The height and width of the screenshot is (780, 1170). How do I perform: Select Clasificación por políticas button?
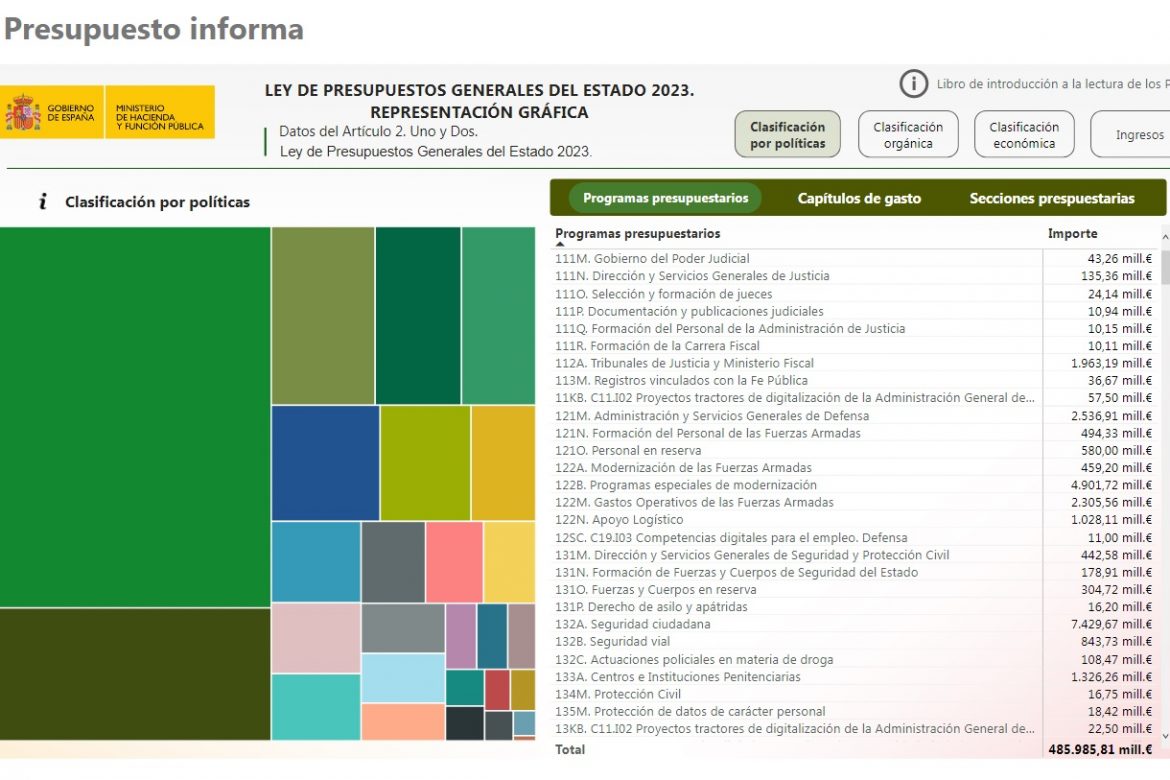tap(787, 134)
